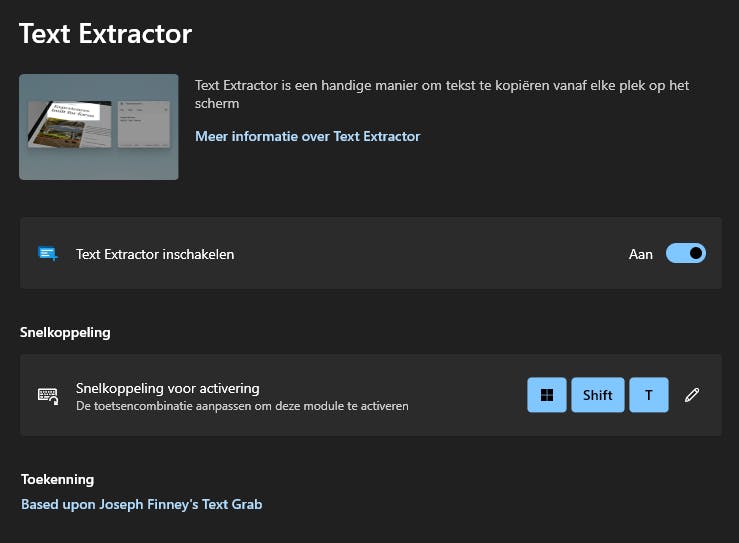Image resolution: width=739 pixels, height=543 pixels.
Task: Click the T key in the shortcut
Action: tap(649, 395)
